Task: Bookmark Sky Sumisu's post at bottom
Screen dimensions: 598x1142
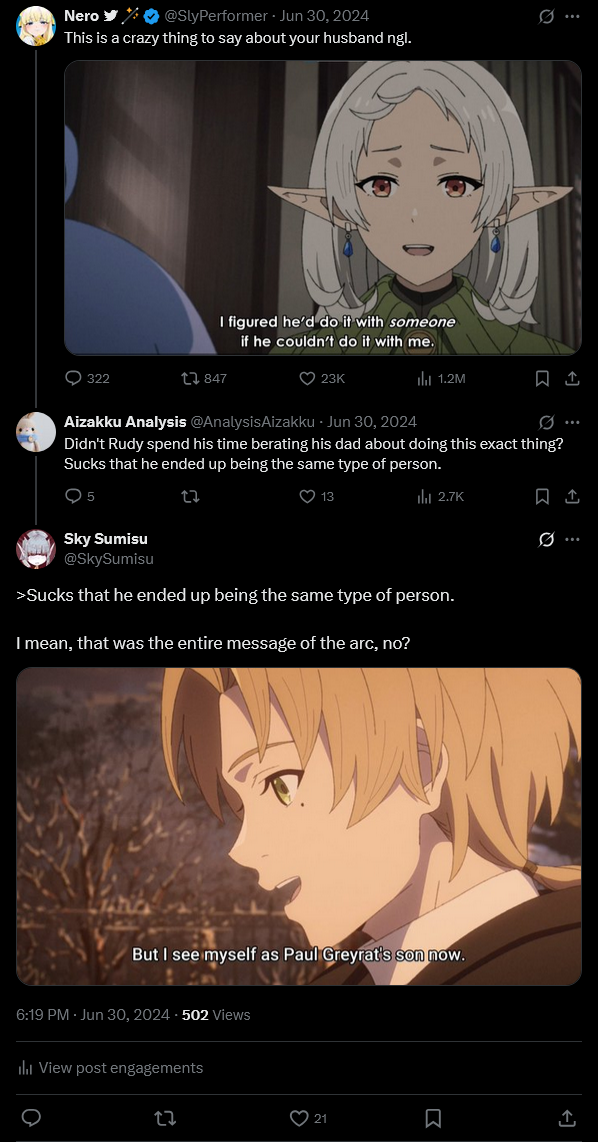Action: click(x=433, y=1118)
